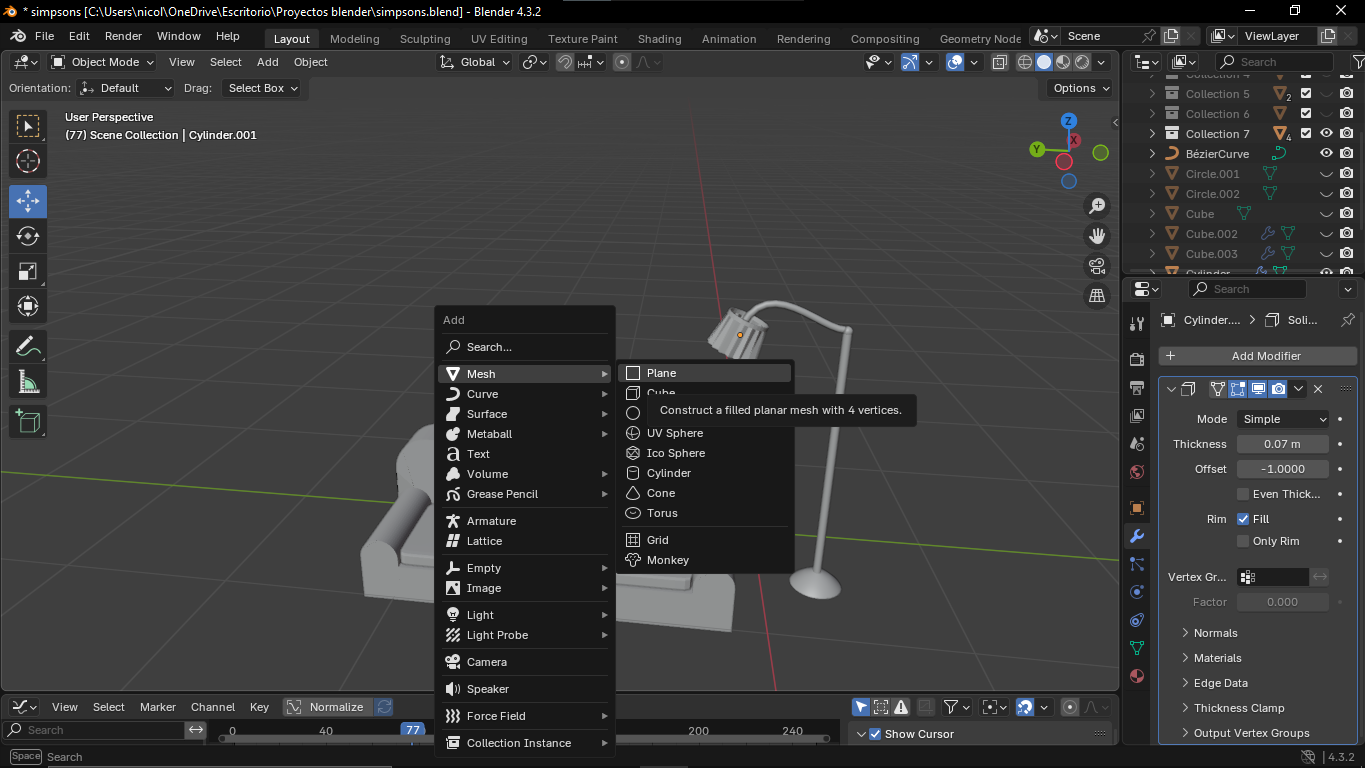1365x768 pixels.
Task: Uncheck Collection 5 exclude checkbox
Action: coord(1306,94)
